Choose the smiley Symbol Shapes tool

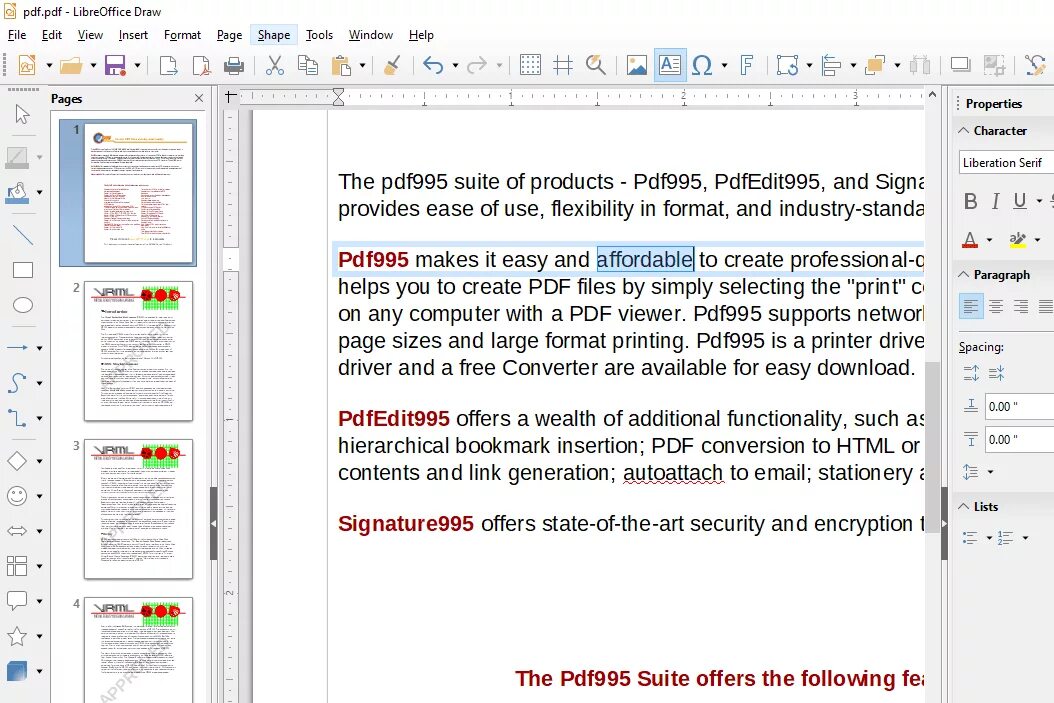(x=17, y=496)
